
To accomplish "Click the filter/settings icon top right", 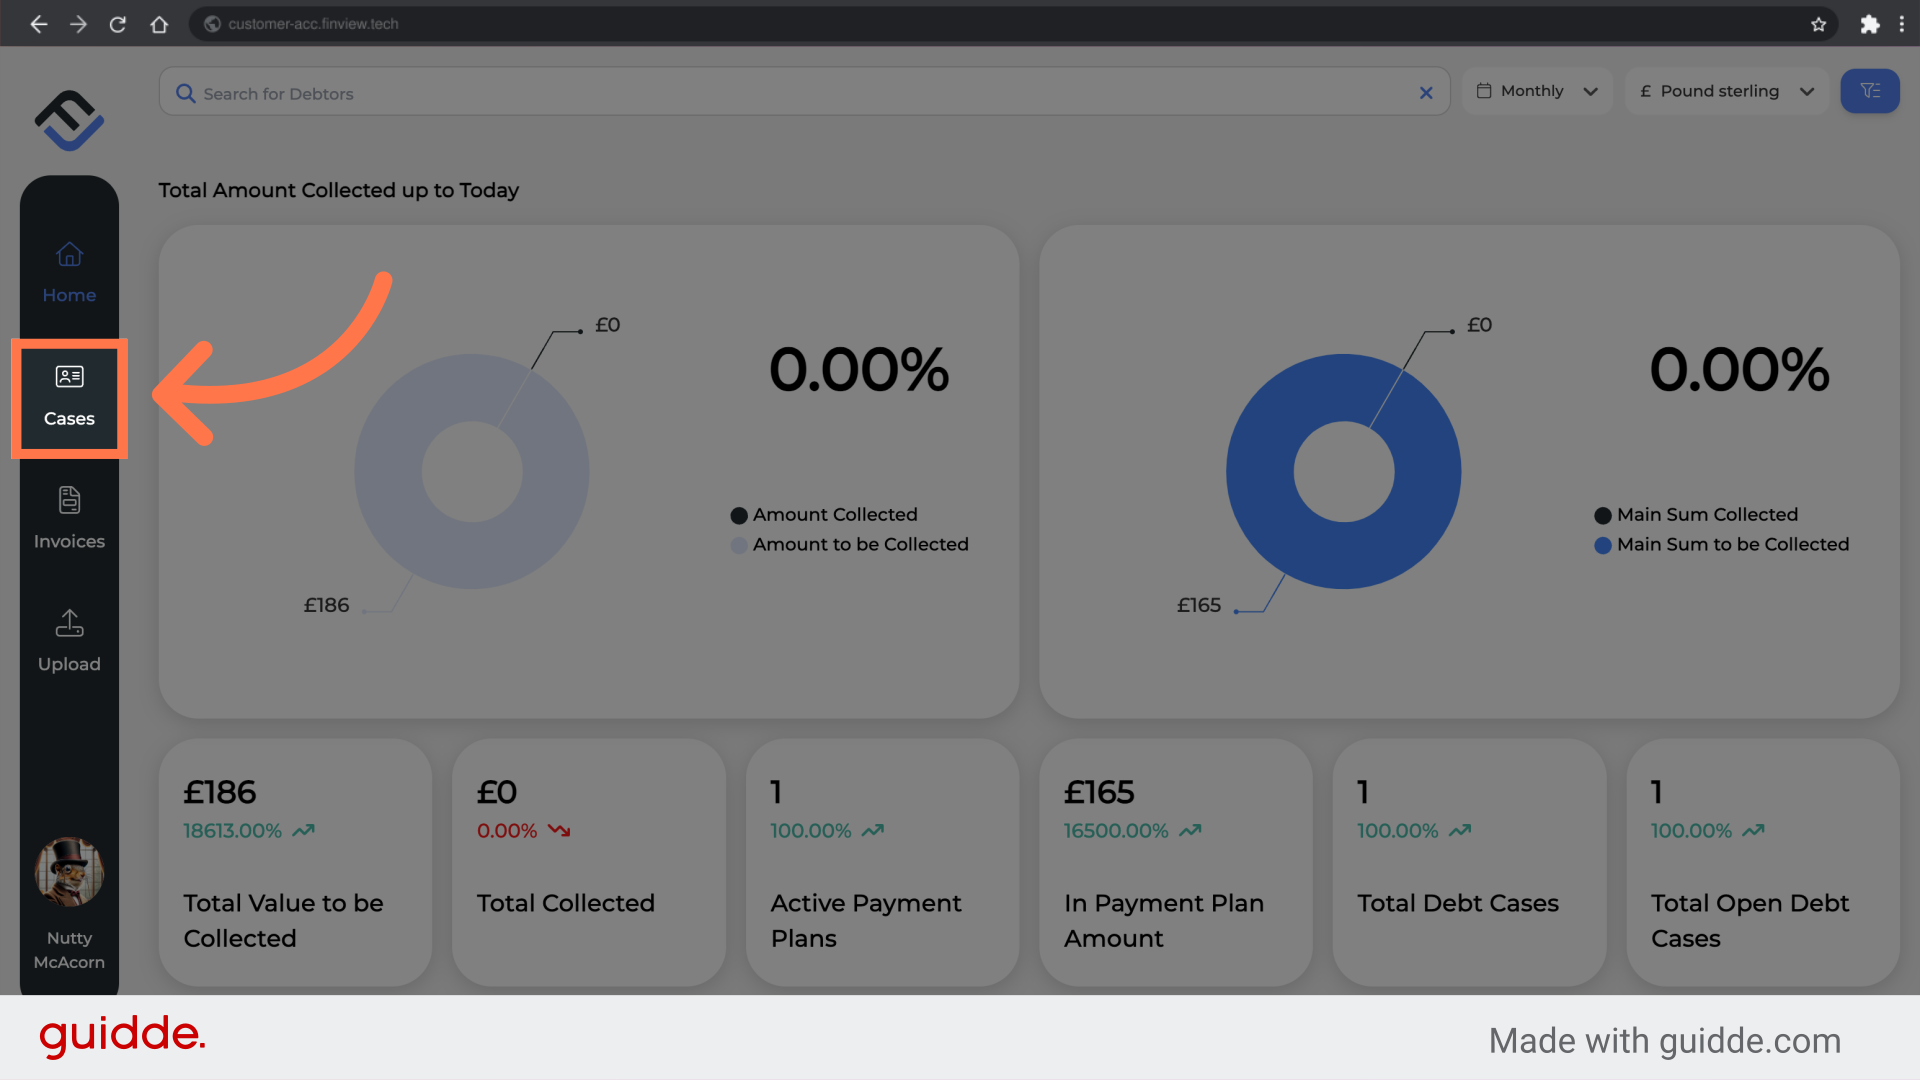I will click(1870, 91).
